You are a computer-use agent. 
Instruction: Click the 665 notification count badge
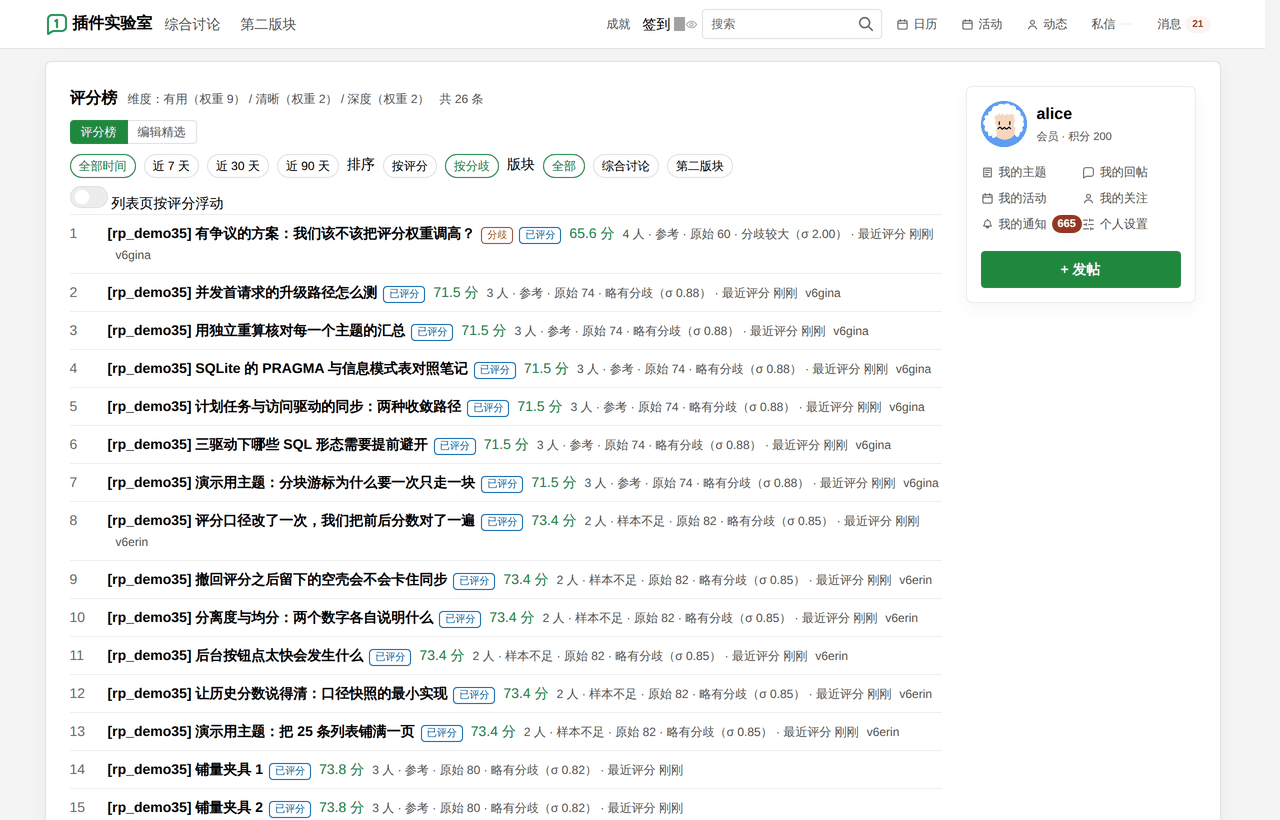click(x=1067, y=224)
